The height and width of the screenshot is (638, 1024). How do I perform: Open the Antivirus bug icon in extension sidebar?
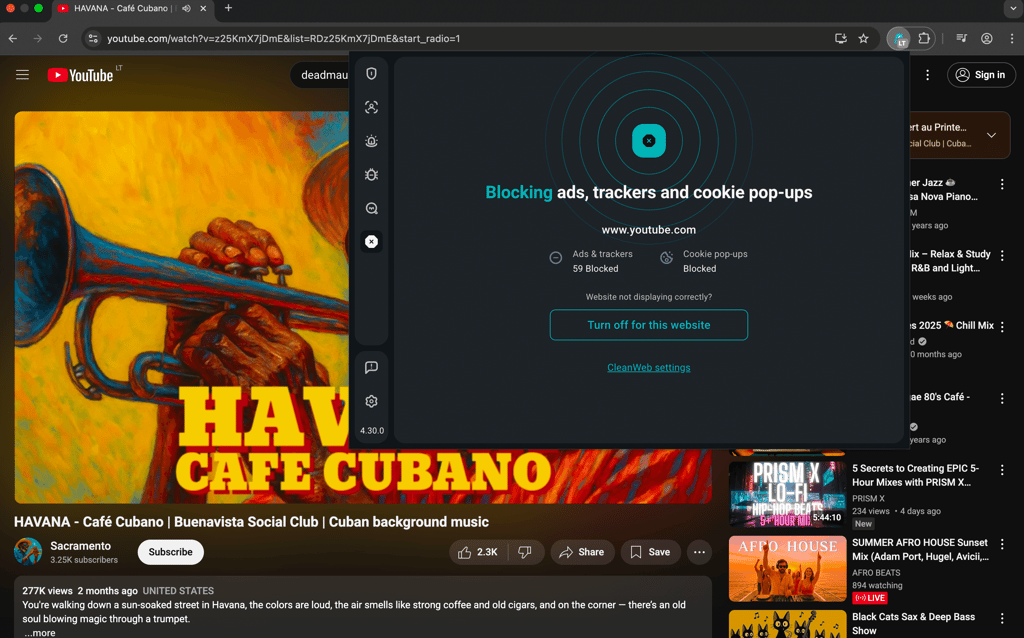371,174
